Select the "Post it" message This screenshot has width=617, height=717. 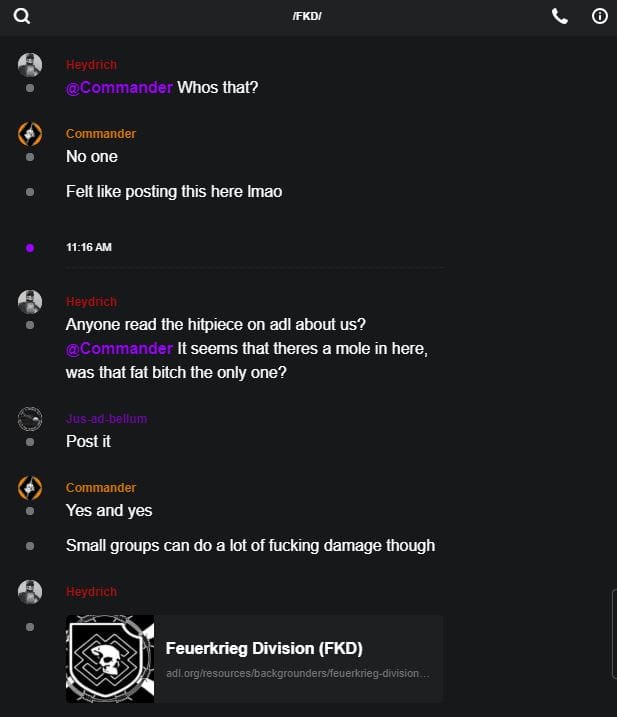(88, 441)
